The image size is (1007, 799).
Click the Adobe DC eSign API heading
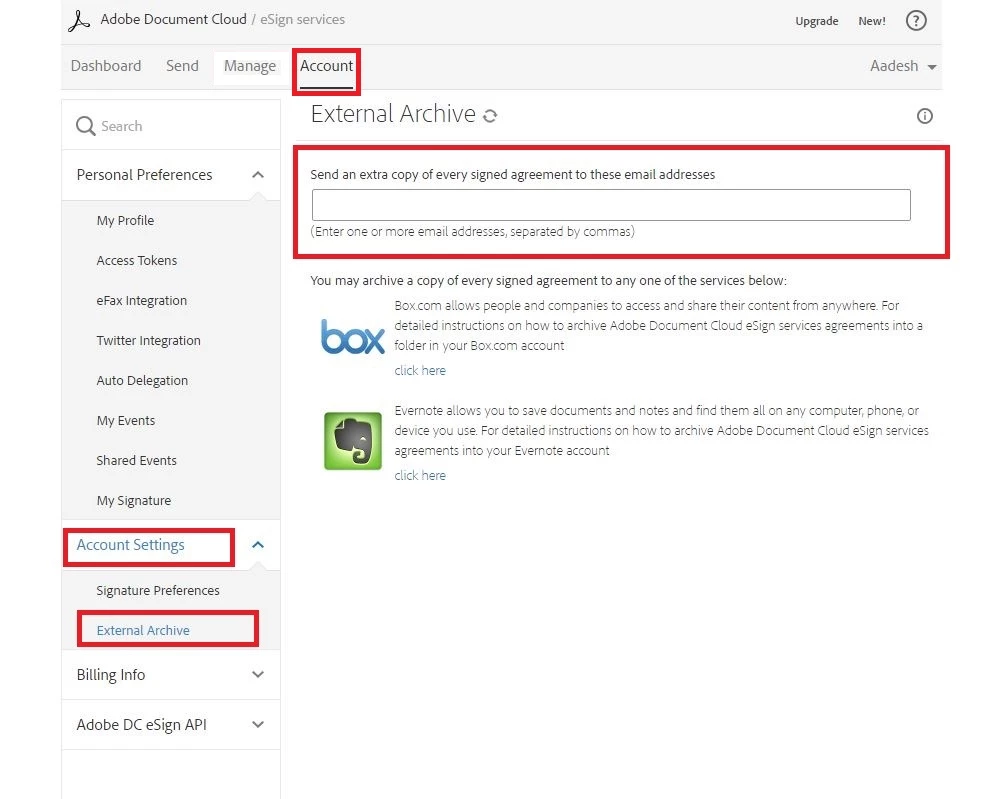pyautogui.click(x=142, y=724)
